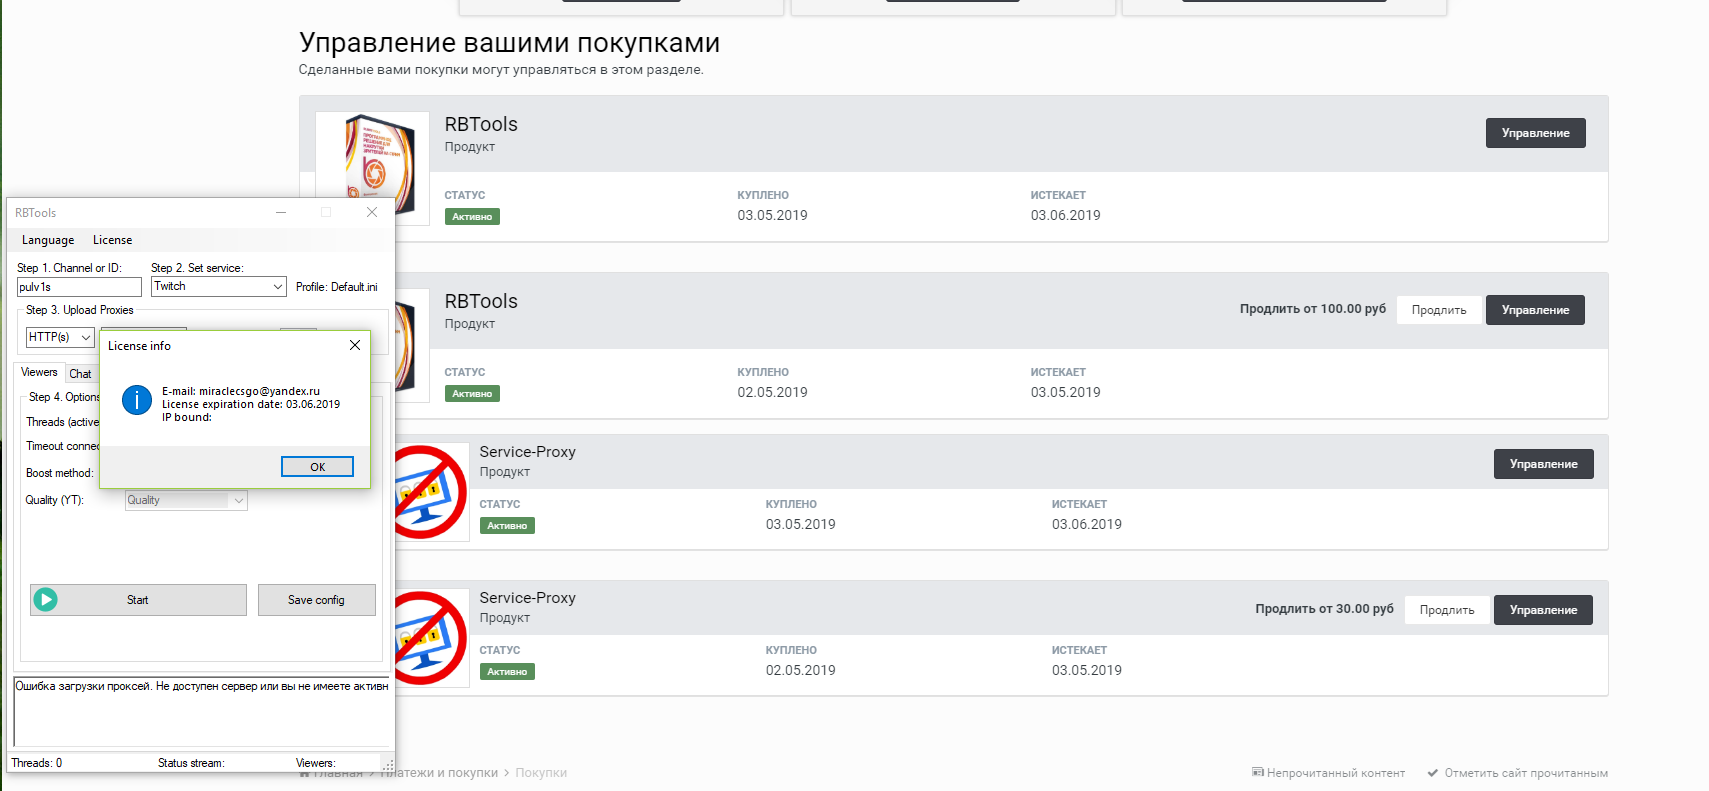
Task: Open the HTTP(s) proxy type dropdown
Action: tap(85, 338)
